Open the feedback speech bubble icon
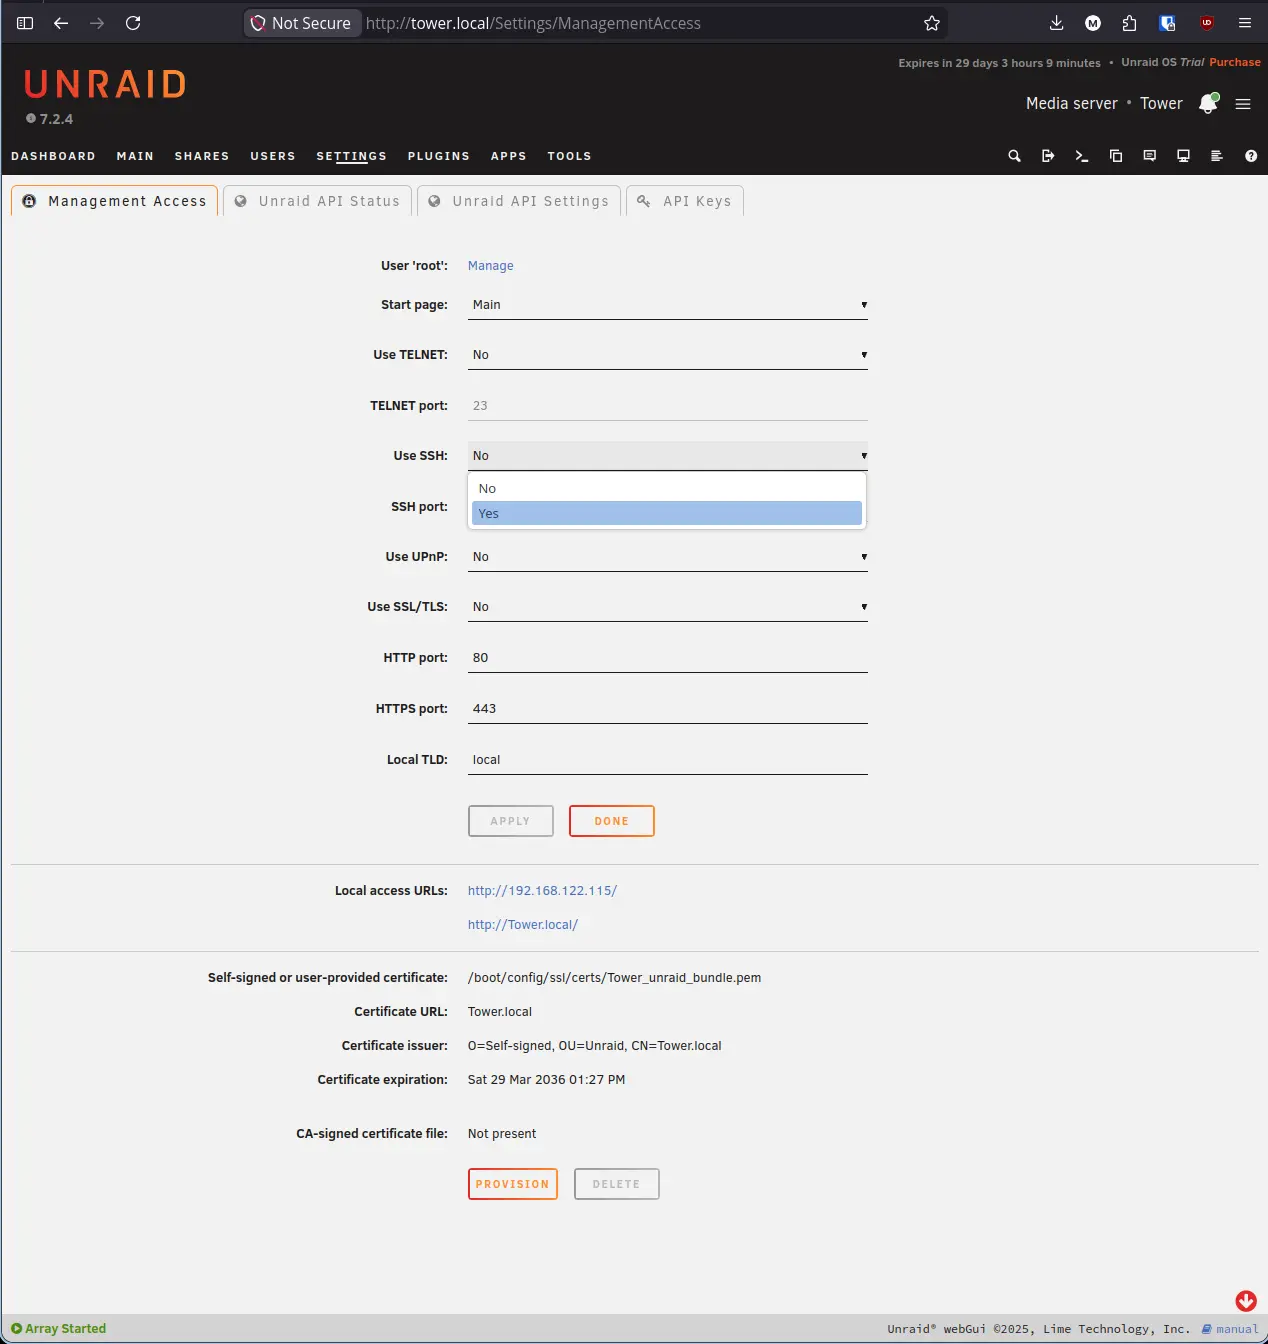This screenshot has height=1344, width=1268. [1150, 156]
